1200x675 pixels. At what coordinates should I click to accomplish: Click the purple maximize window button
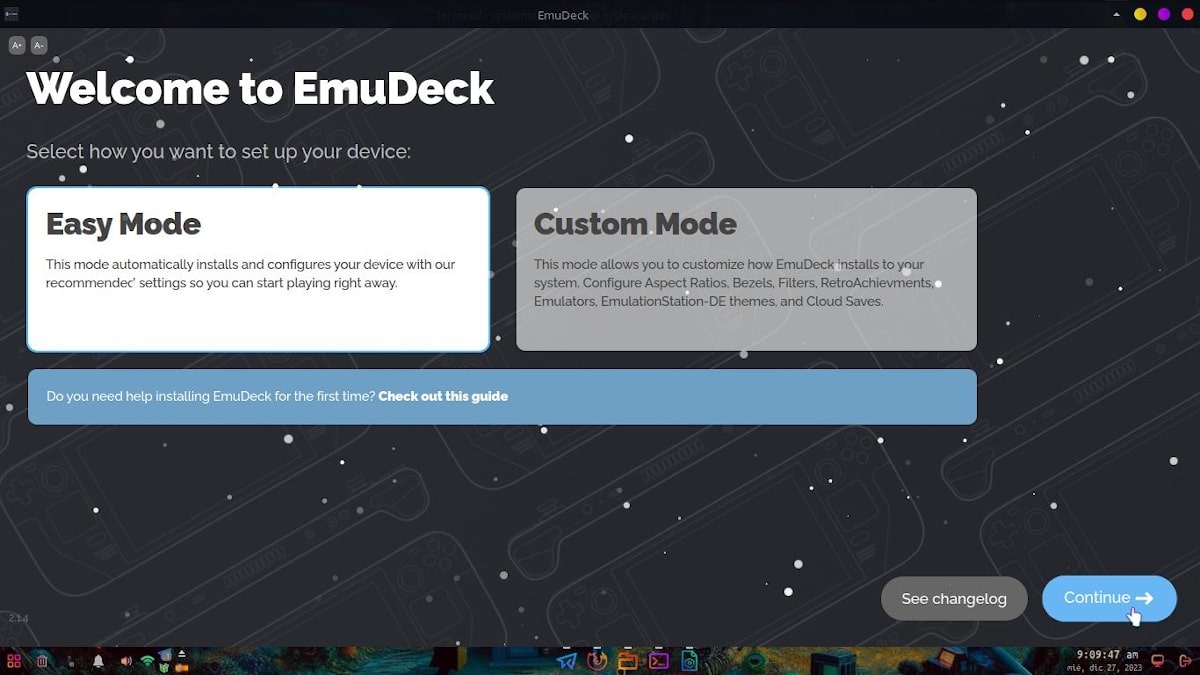tap(1164, 14)
